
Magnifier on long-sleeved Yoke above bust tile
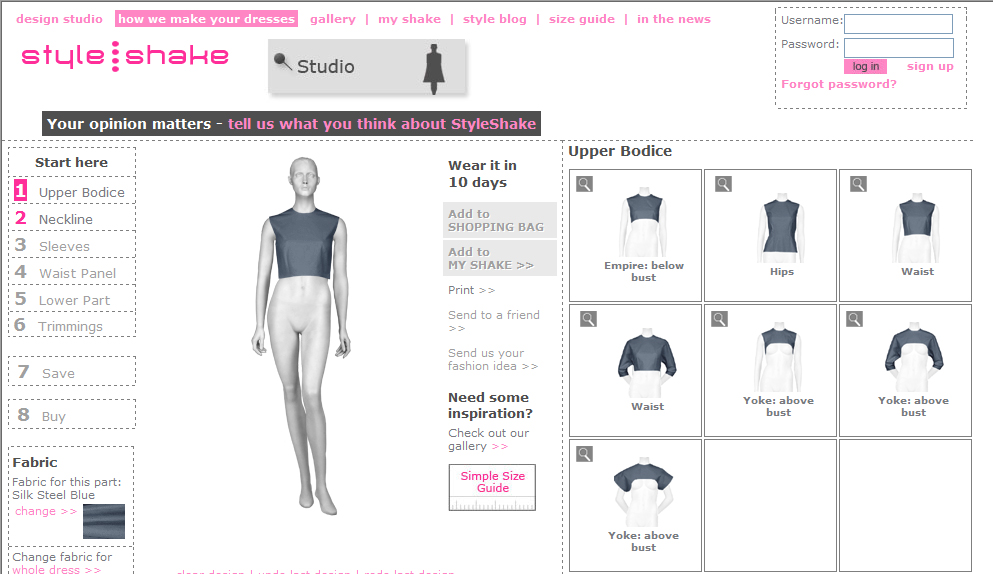pyautogui.click(x=854, y=319)
